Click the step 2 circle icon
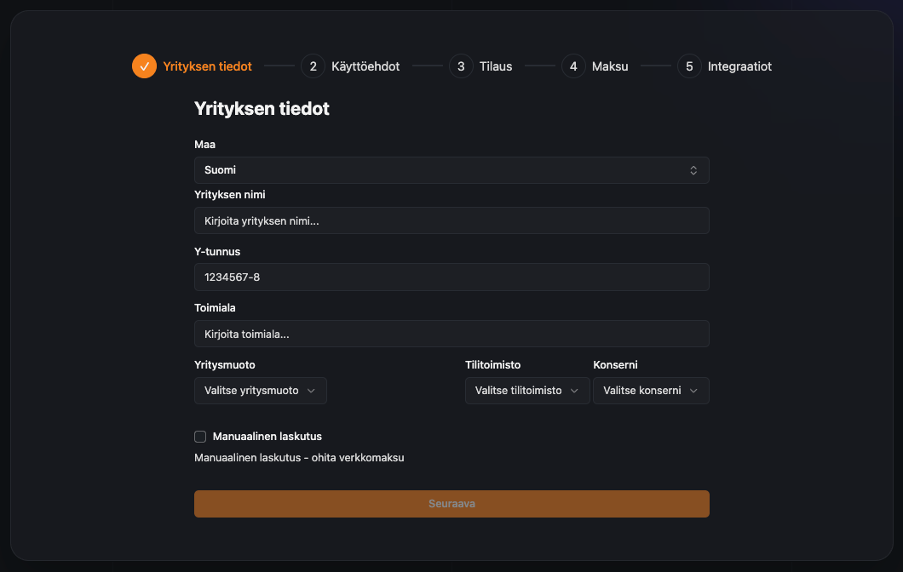 pos(313,66)
